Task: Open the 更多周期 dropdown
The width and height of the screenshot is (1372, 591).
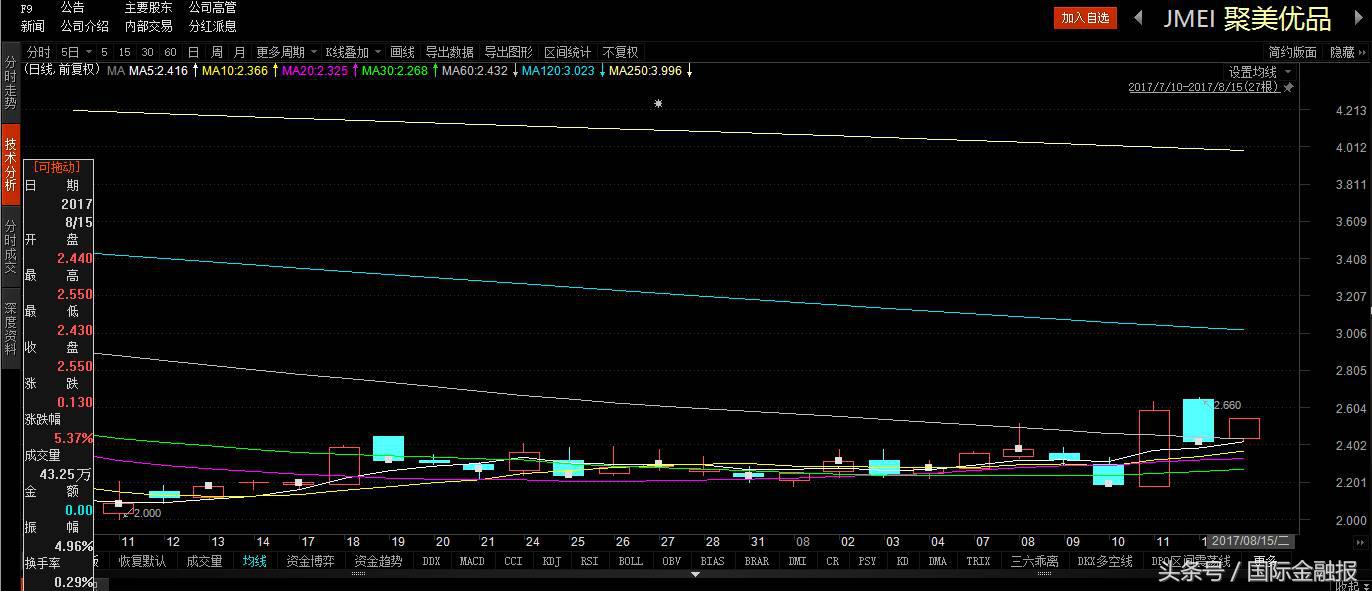Action: 286,52
